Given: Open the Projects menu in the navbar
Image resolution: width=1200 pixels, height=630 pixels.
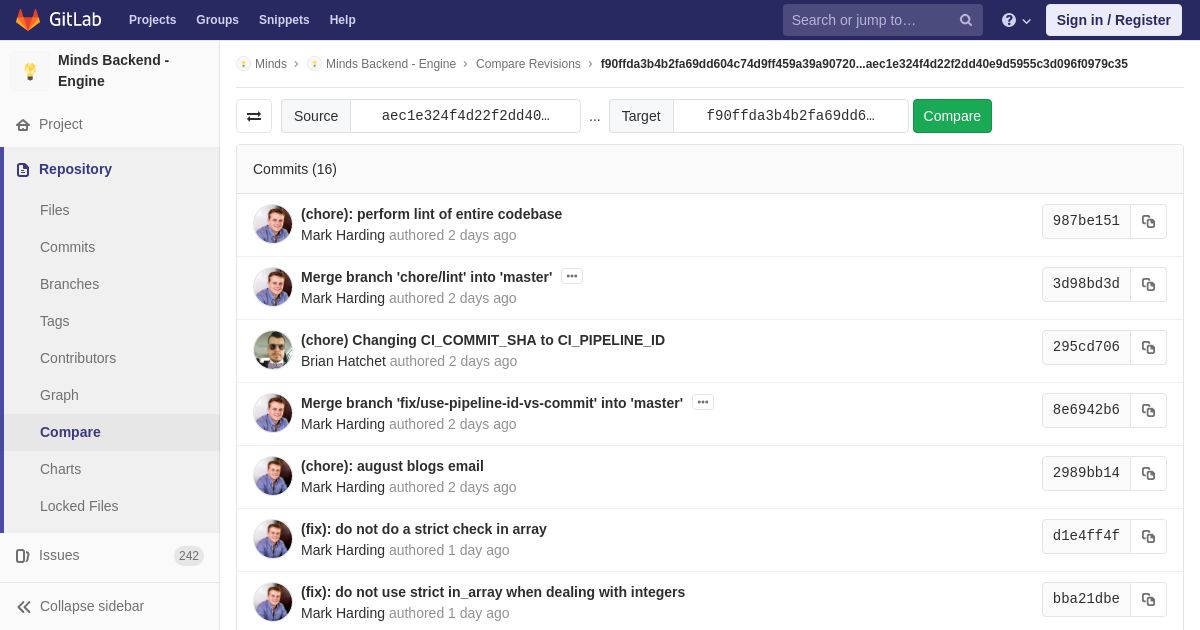Looking at the screenshot, I should (x=152, y=20).
